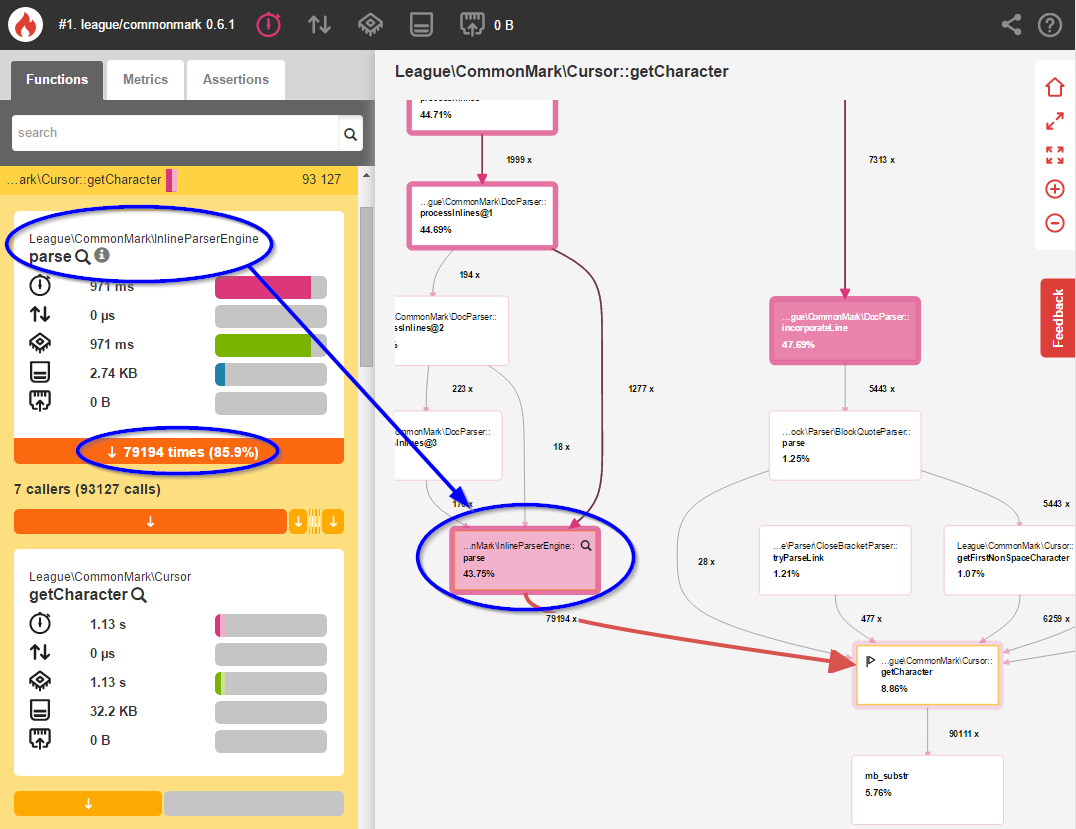
Task: Click the search magnifier button
Action: [x=350, y=134]
